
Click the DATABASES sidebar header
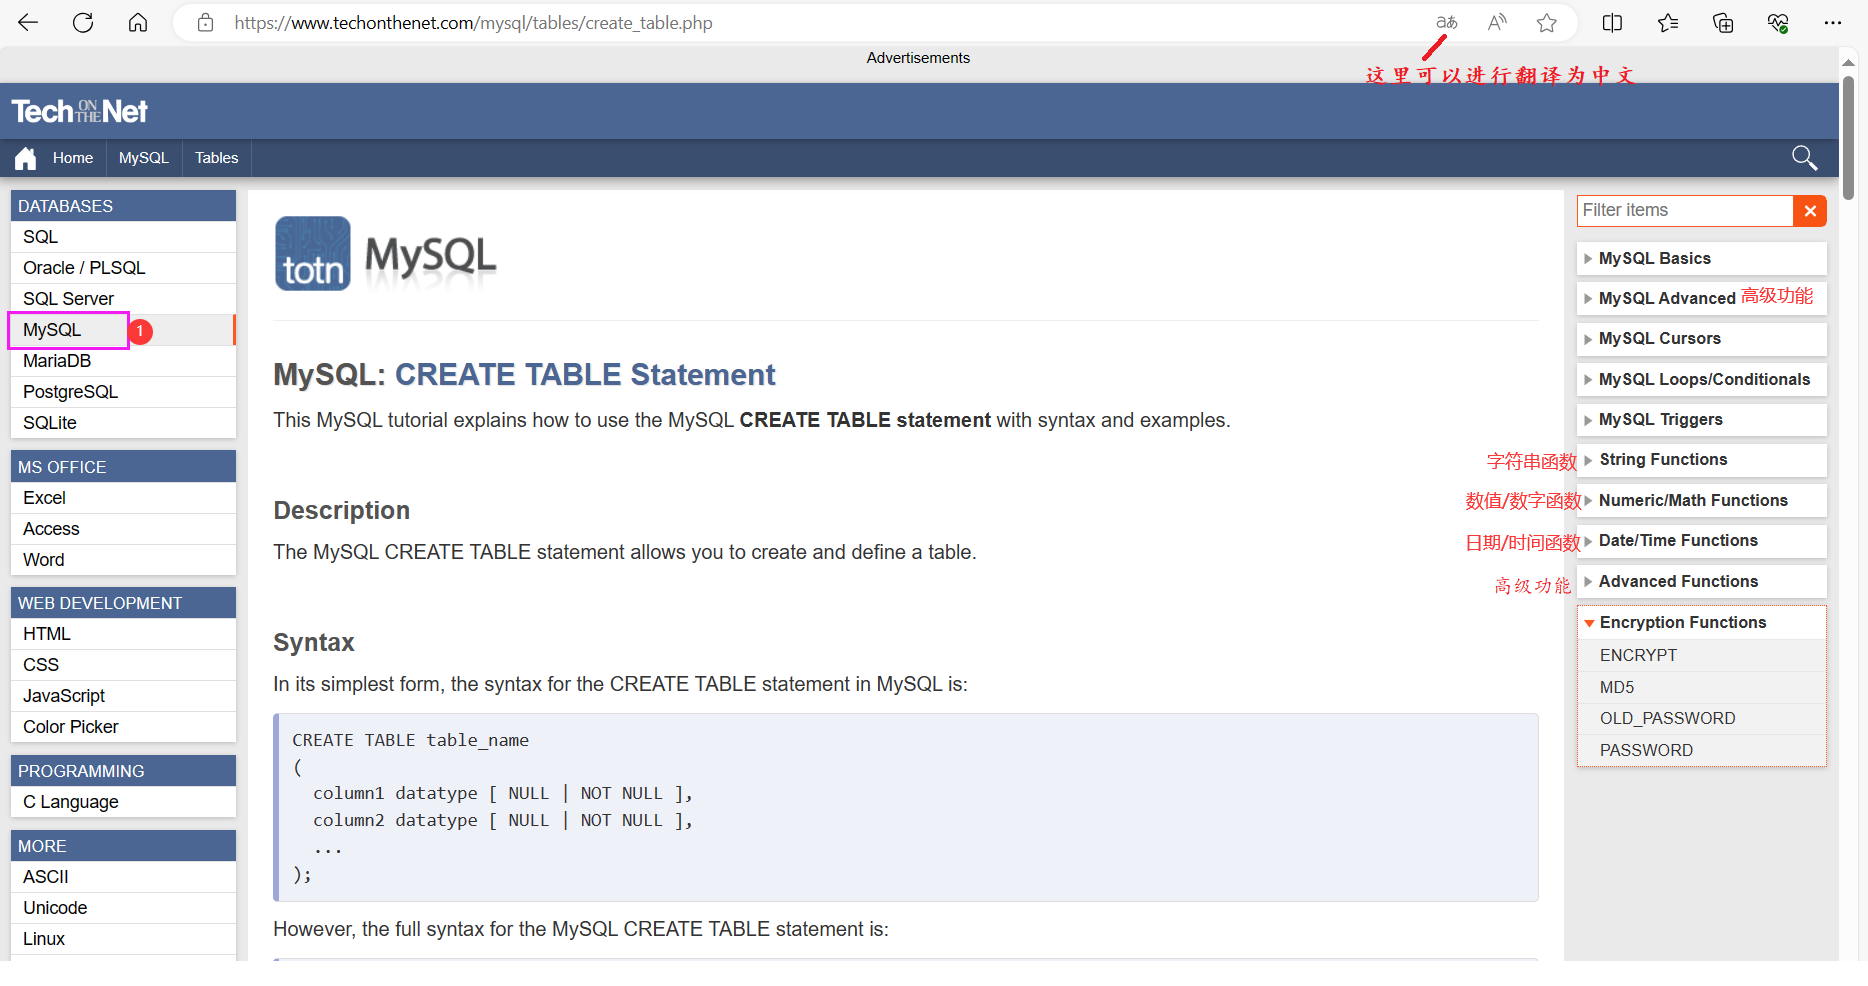point(123,206)
